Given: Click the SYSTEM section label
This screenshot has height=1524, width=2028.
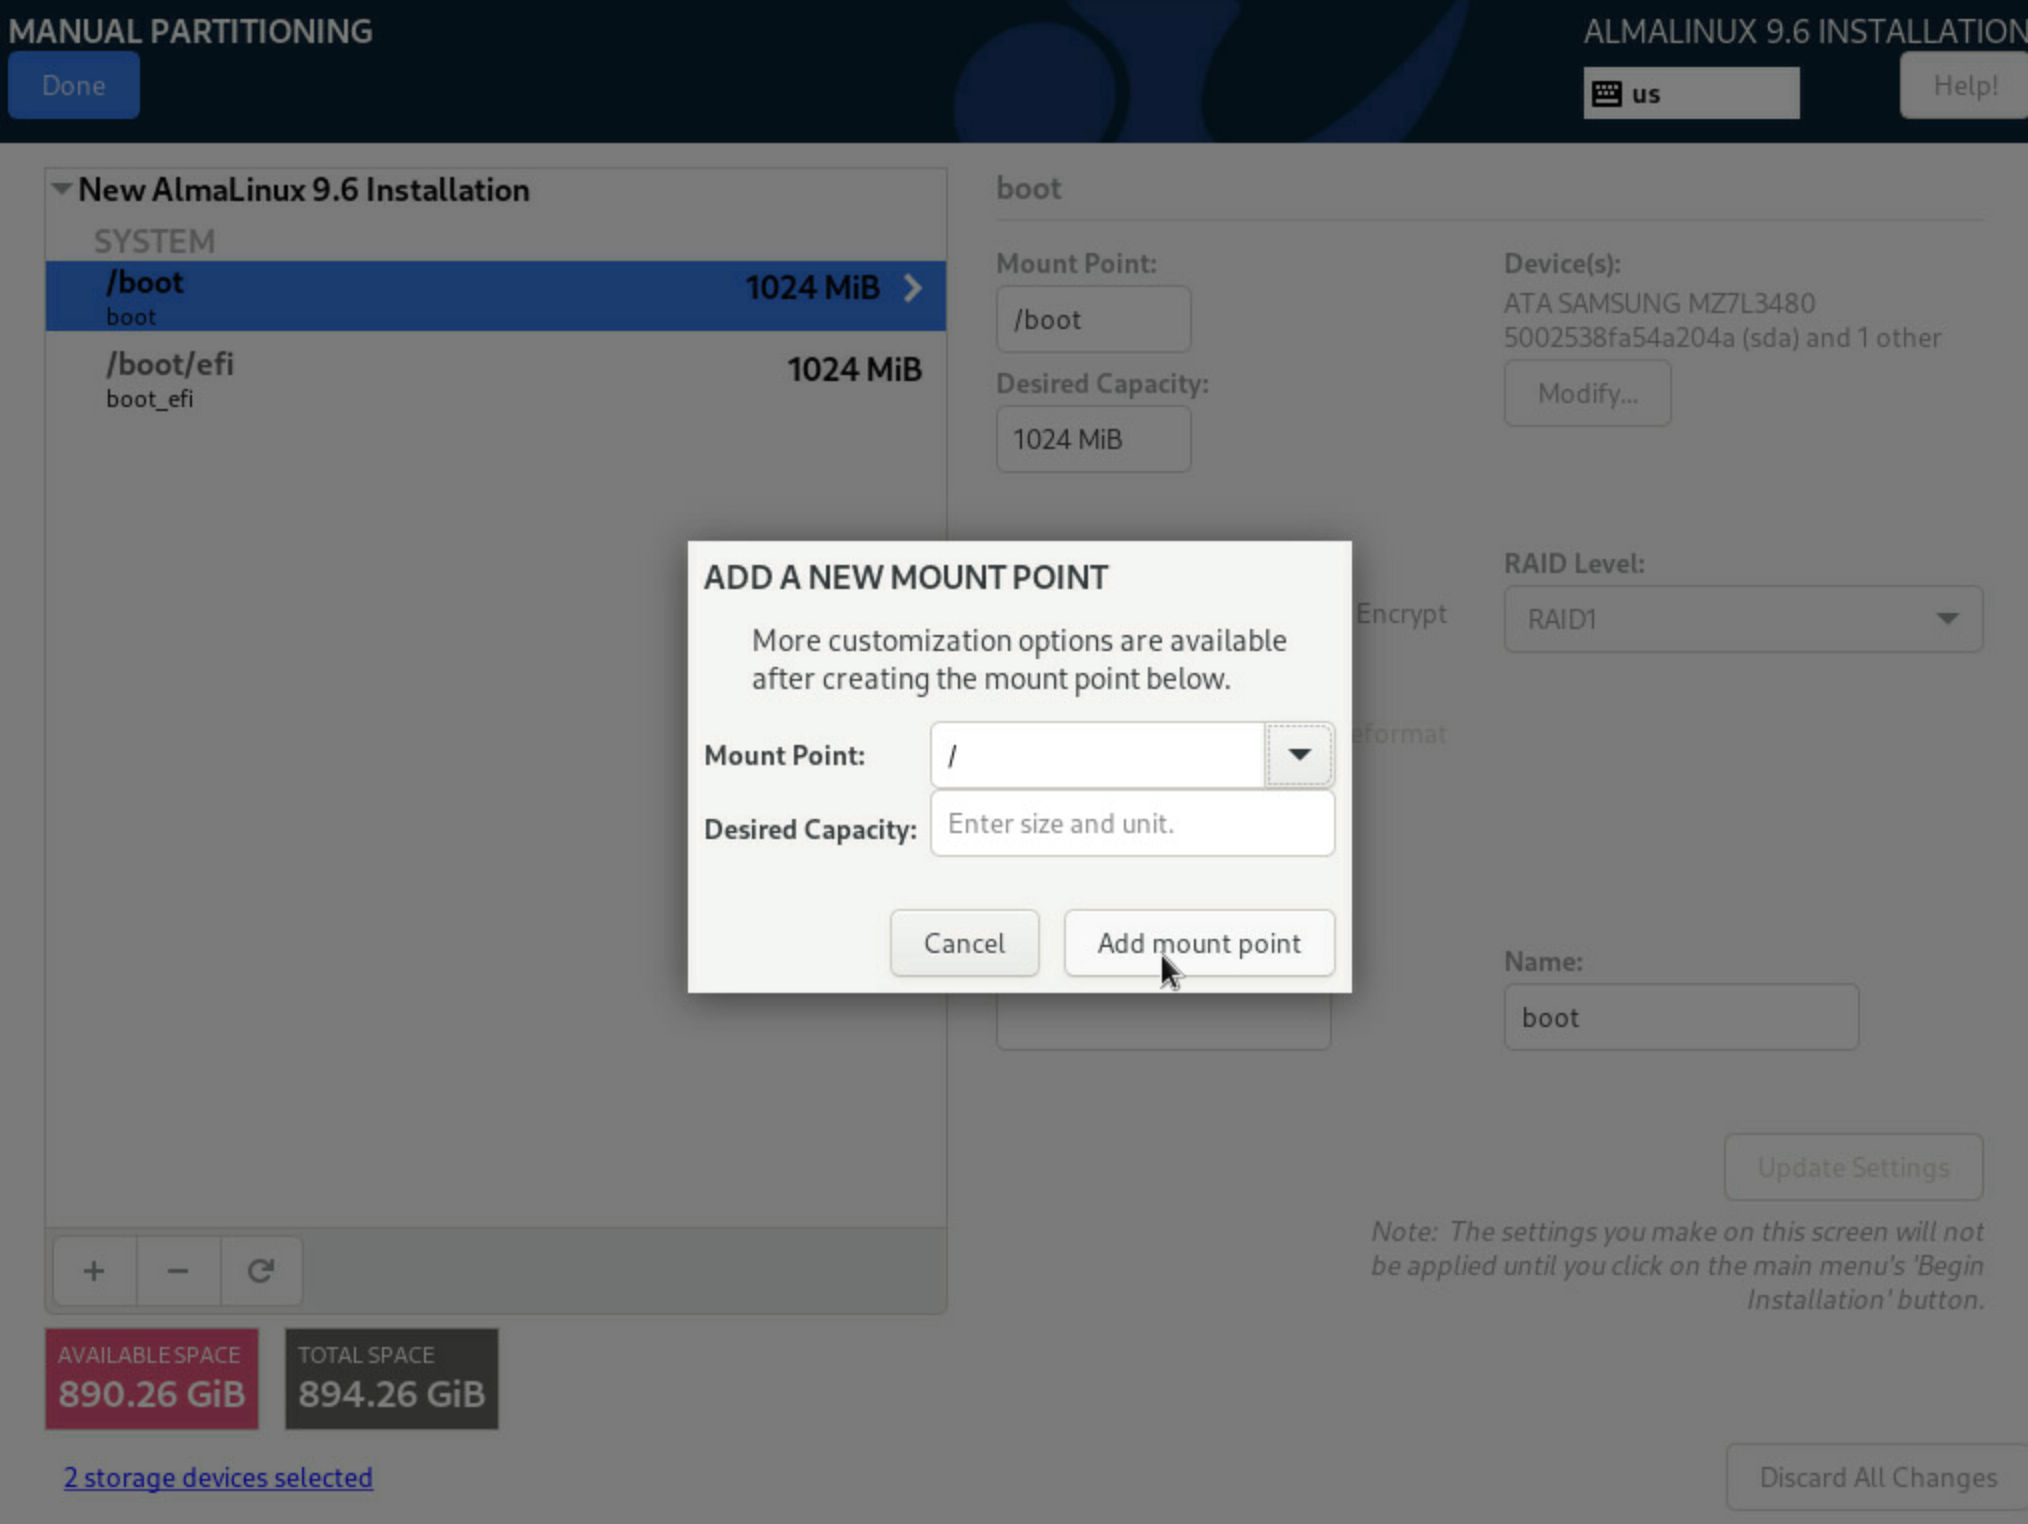Looking at the screenshot, I should [154, 241].
